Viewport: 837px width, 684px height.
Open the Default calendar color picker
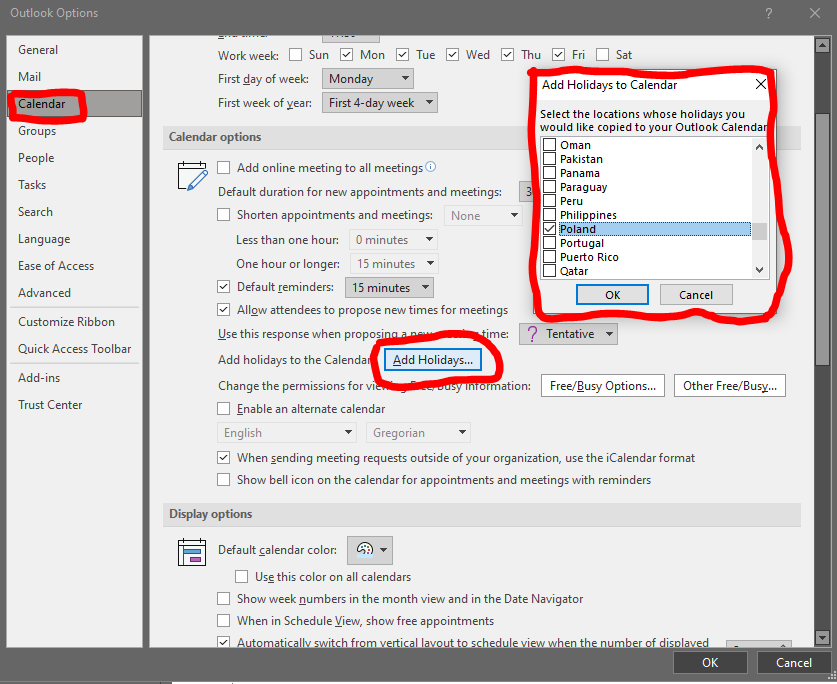click(x=370, y=550)
